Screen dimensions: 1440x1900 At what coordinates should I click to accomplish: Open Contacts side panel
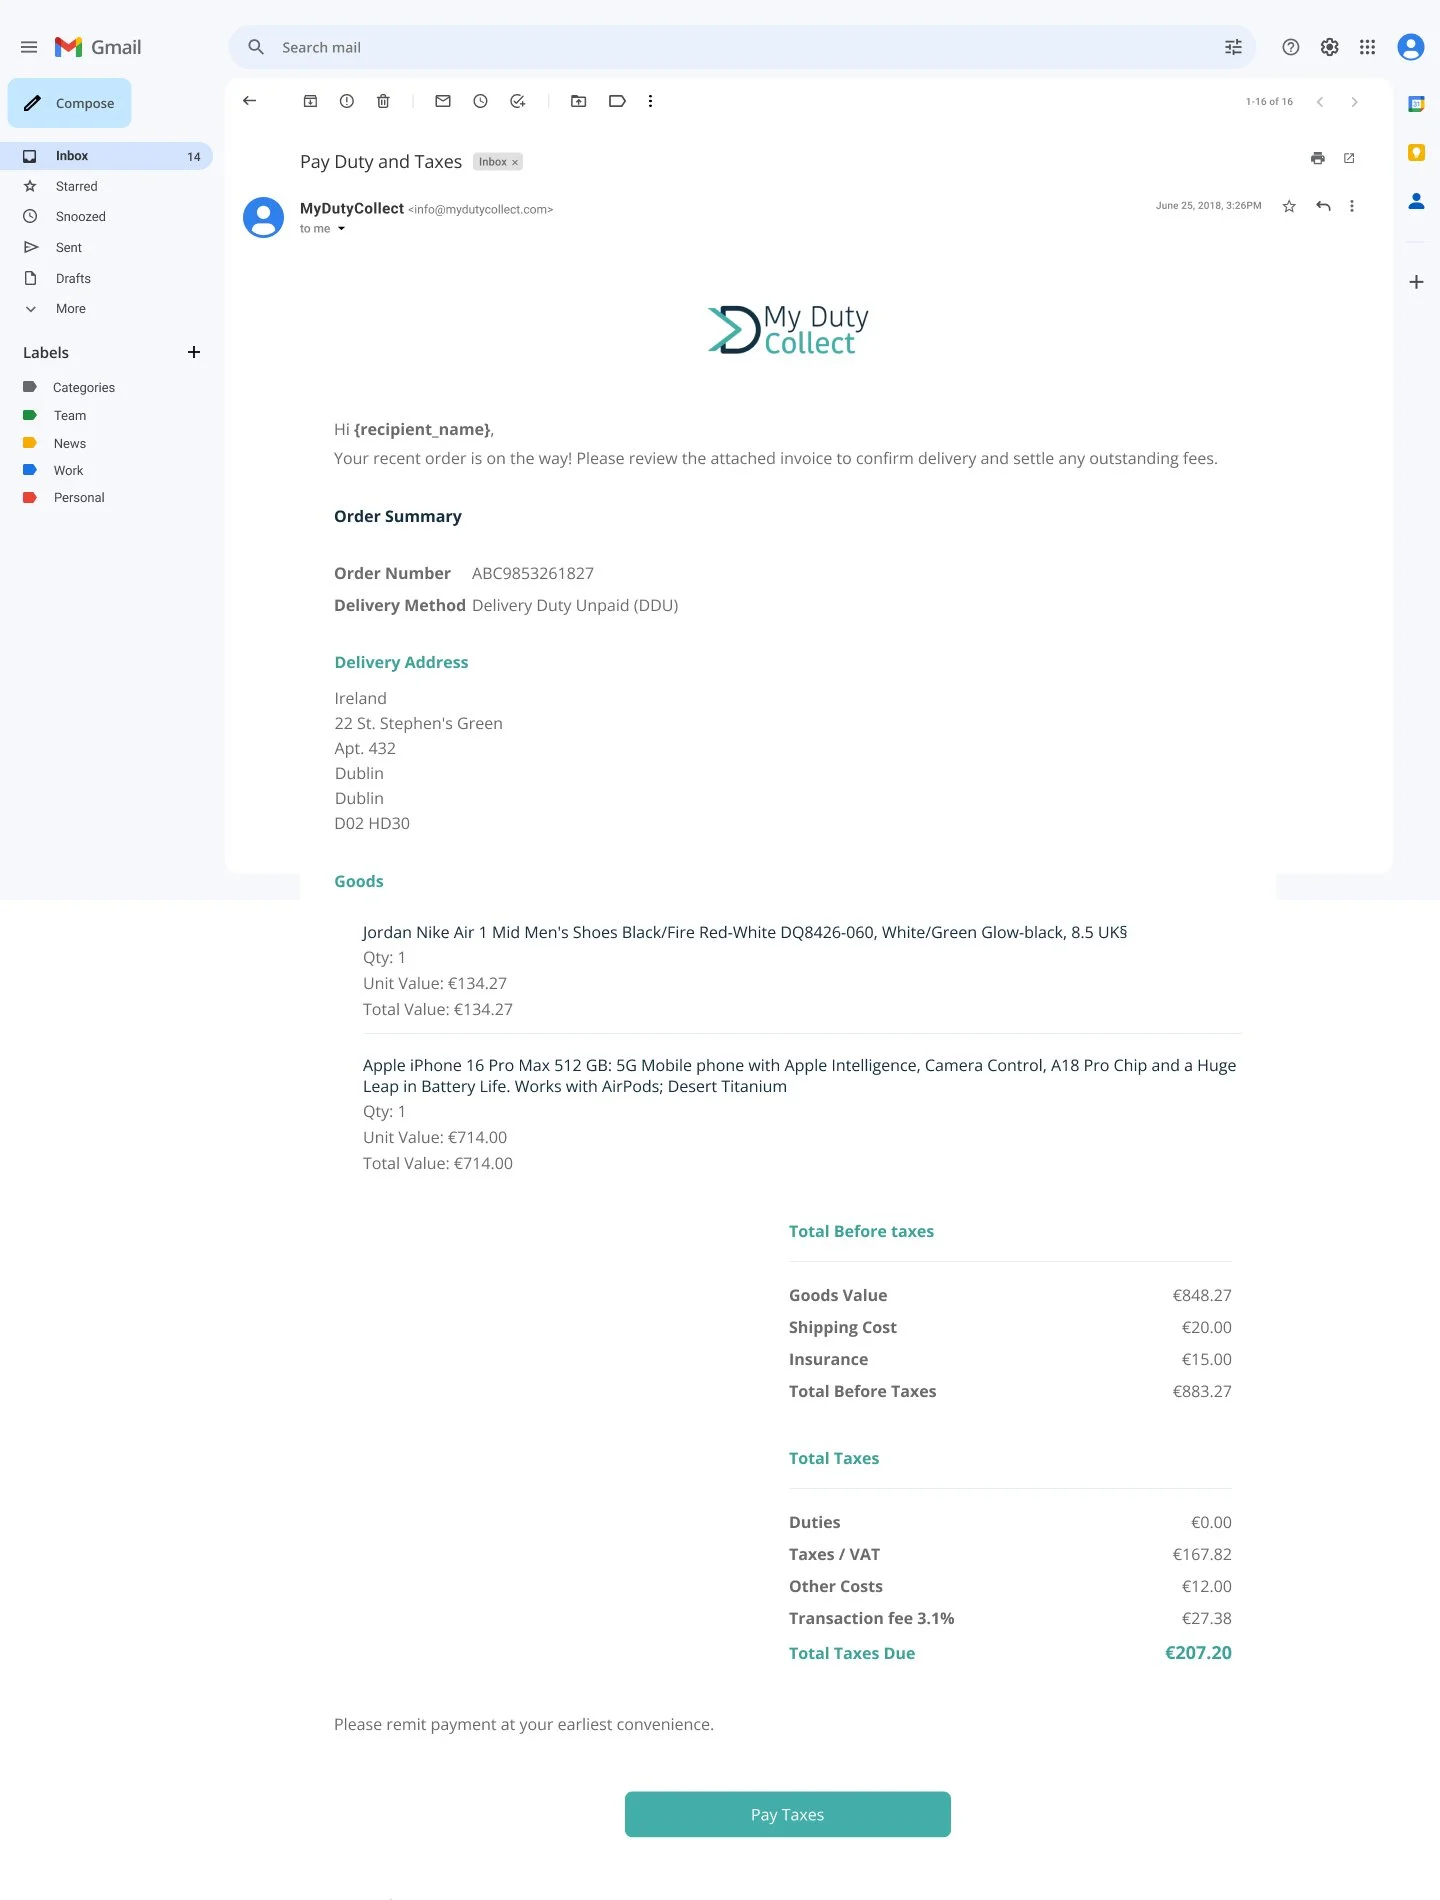tap(1416, 201)
